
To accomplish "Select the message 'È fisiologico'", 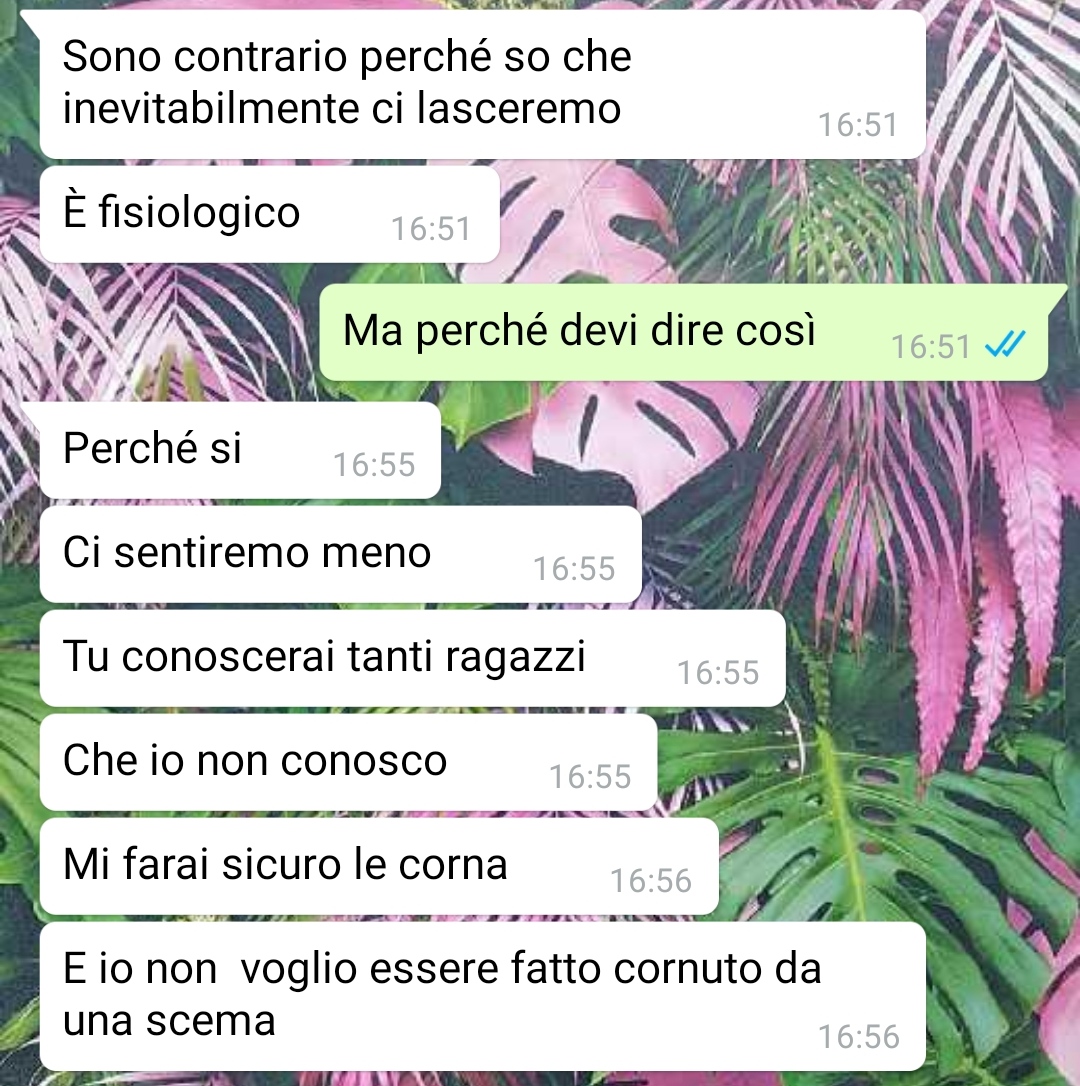I will (269, 215).
